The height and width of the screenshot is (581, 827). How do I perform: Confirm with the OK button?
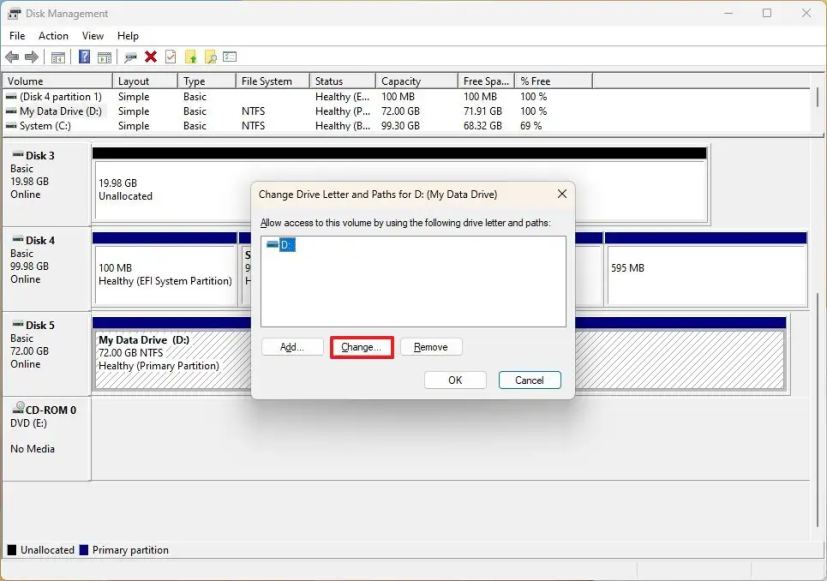click(x=455, y=380)
